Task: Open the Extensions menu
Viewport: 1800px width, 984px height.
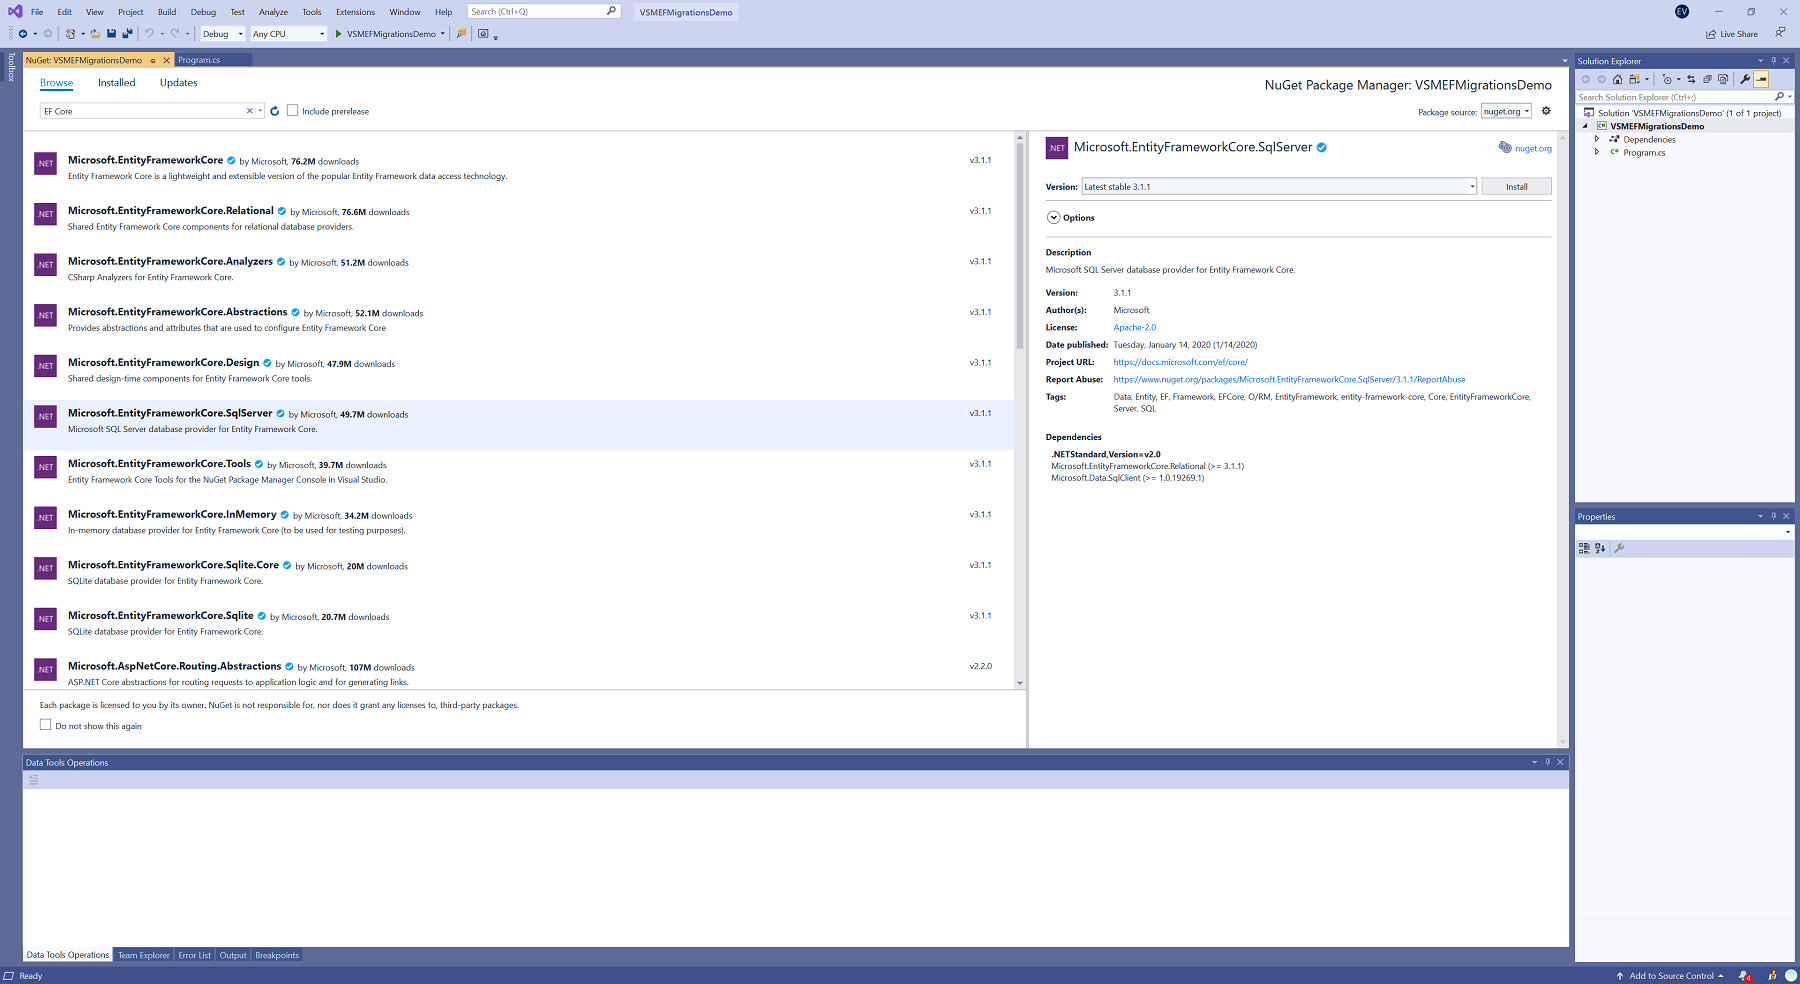Action: pyautogui.click(x=355, y=12)
